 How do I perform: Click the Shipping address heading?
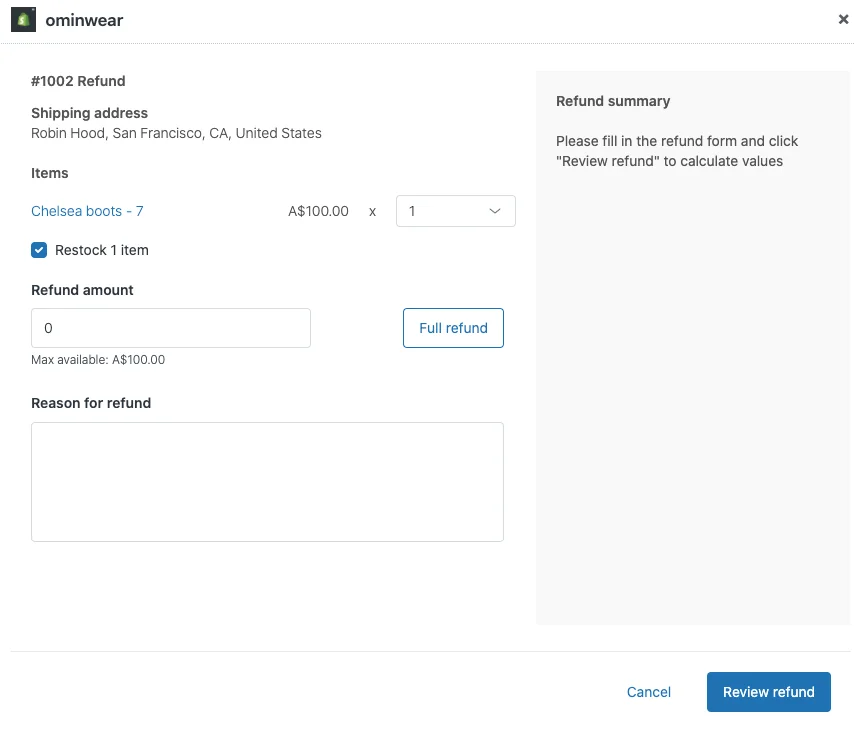pyautogui.click(x=89, y=113)
